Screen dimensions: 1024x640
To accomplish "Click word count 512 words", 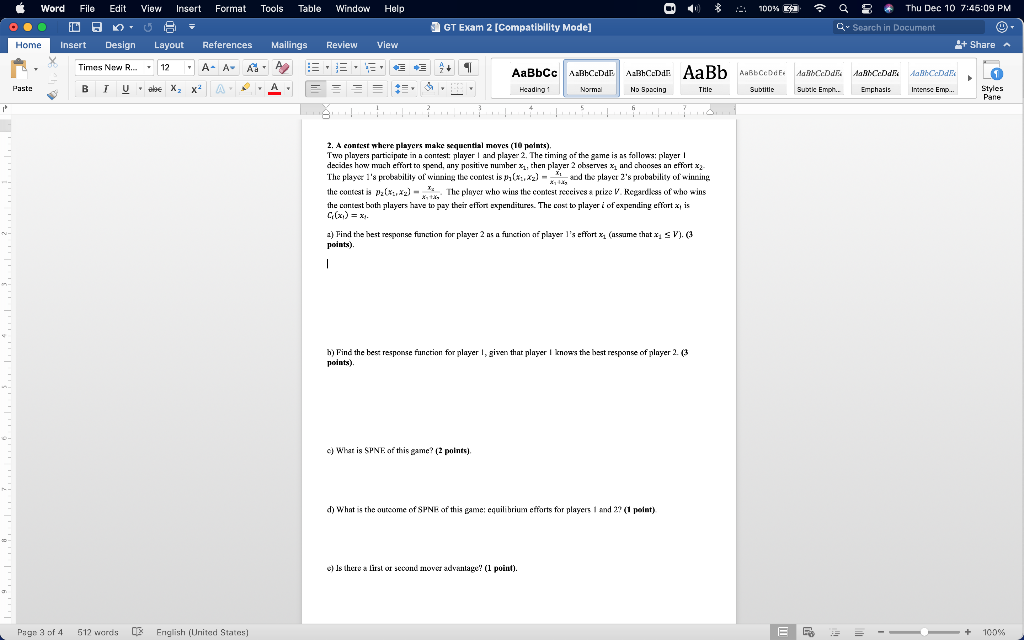I will coord(98,632).
